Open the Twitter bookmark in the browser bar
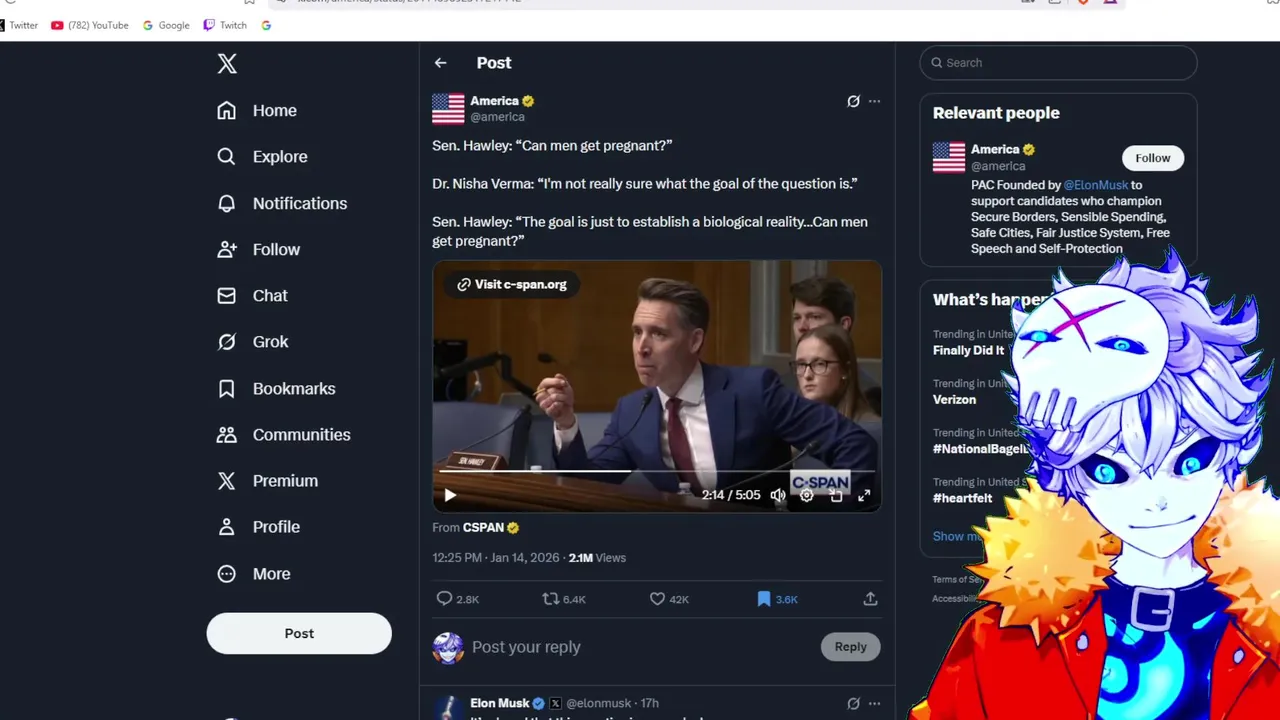 19,25
